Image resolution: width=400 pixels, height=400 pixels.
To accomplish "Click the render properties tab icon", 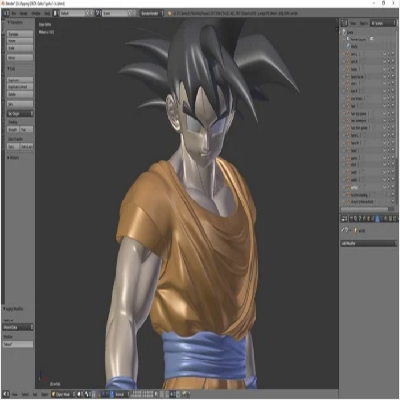I will (x=351, y=219).
